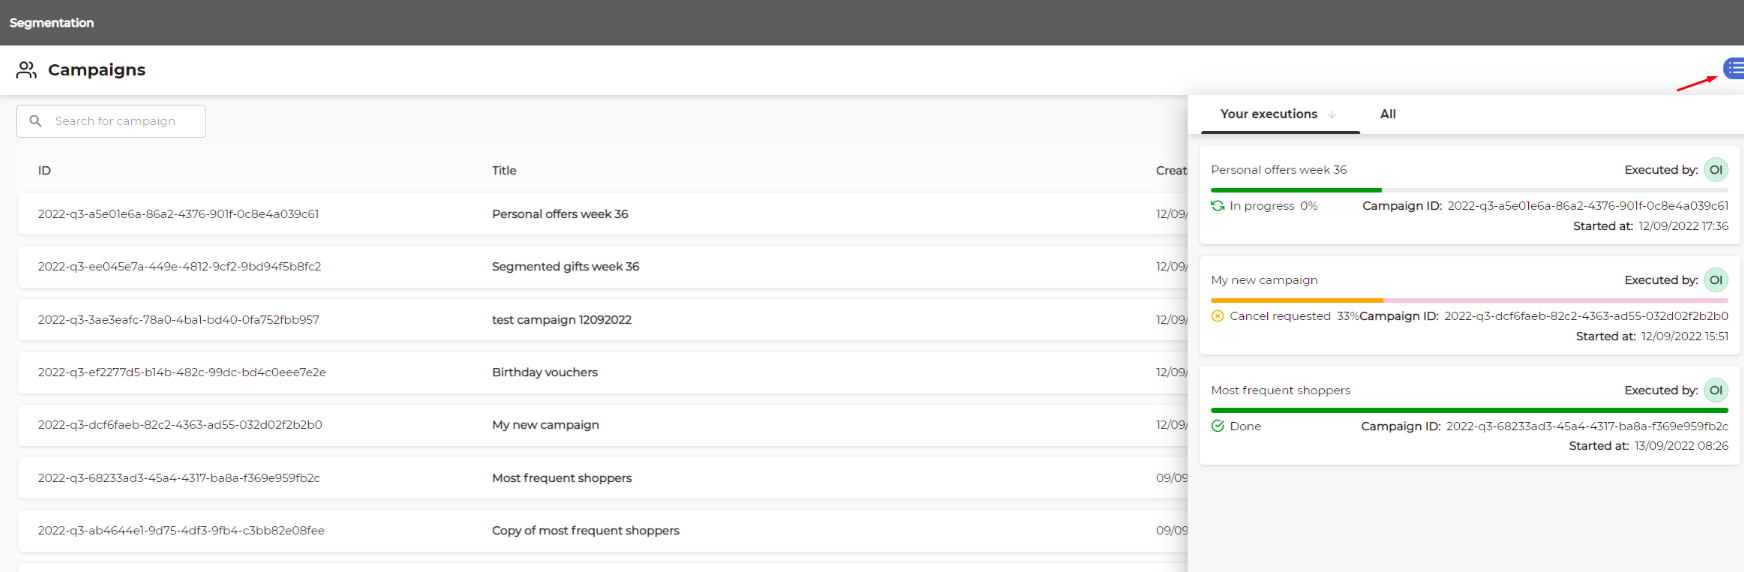Viewport: 1744px width, 572px height.
Task: Click the Title column header
Action: (x=504, y=171)
